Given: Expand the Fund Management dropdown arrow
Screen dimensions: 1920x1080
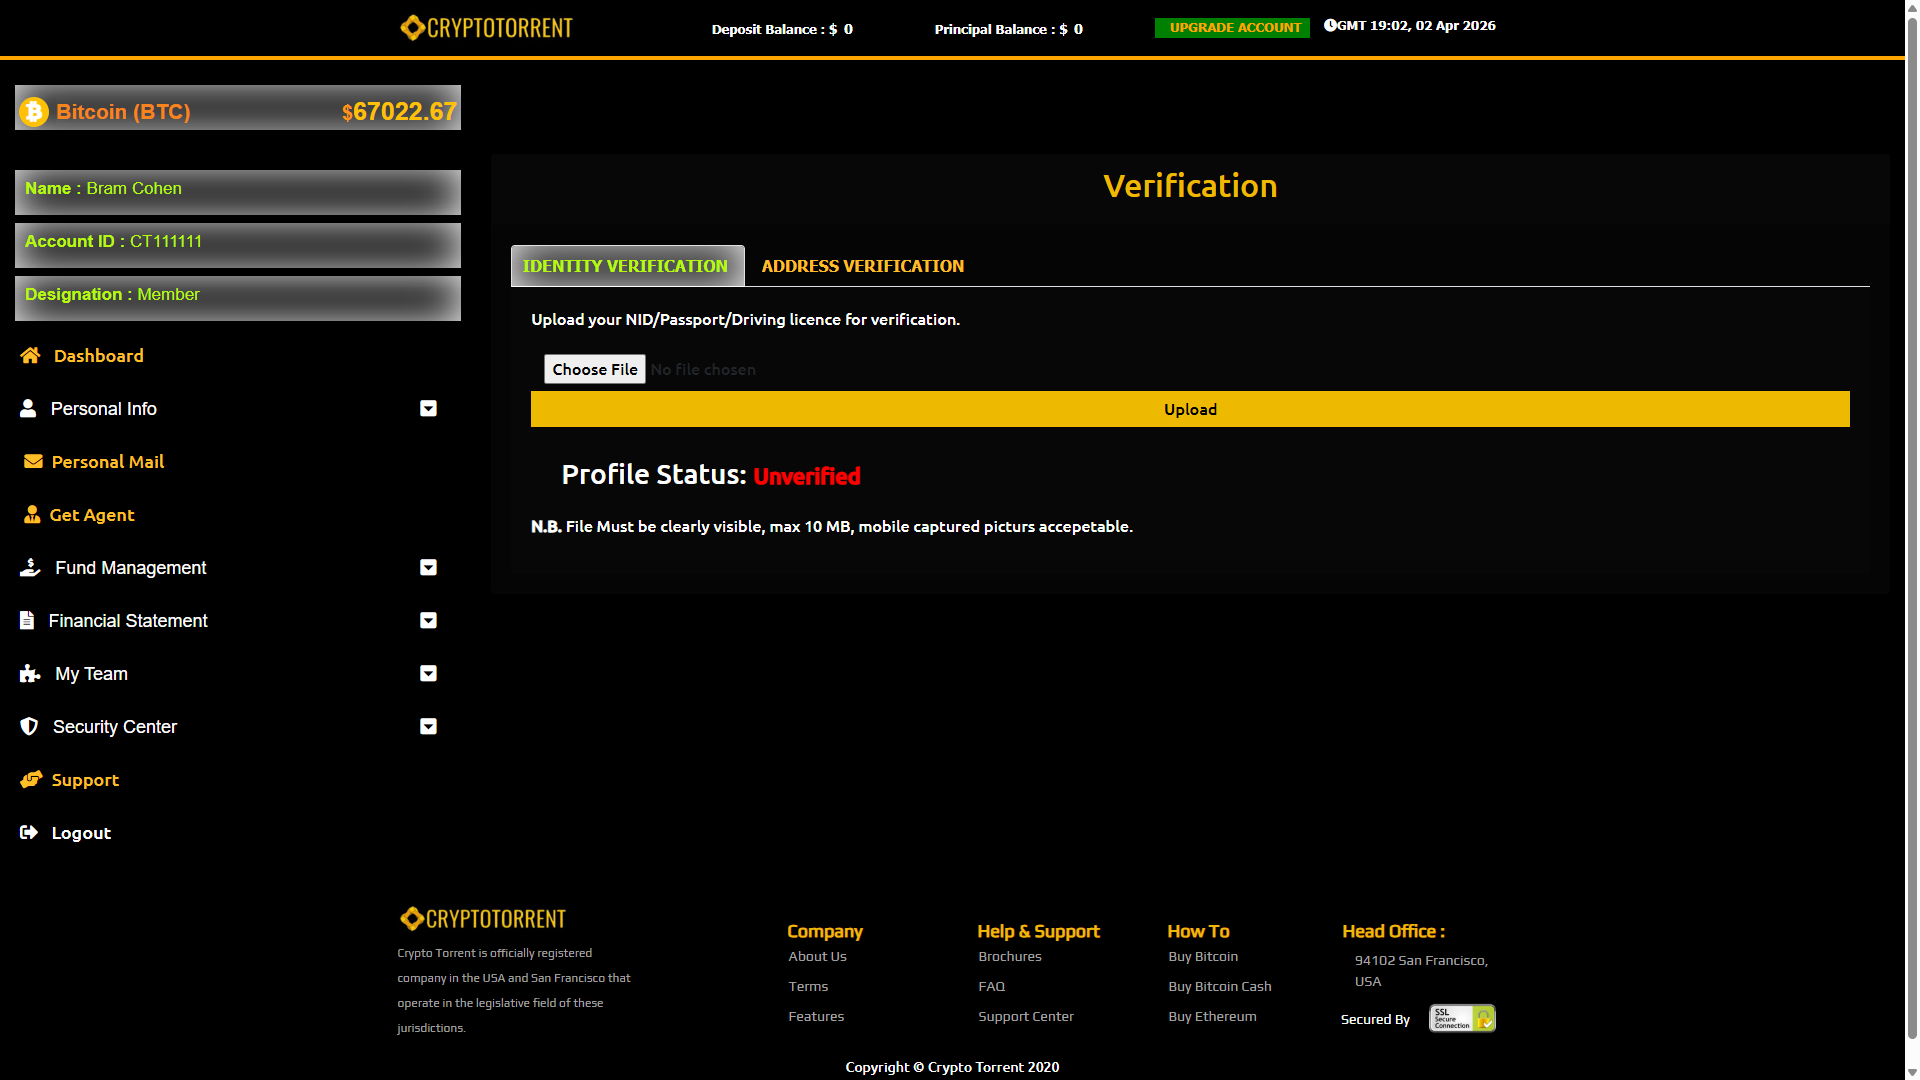Looking at the screenshot, I should pyautogui.click(x=428, y=567).
